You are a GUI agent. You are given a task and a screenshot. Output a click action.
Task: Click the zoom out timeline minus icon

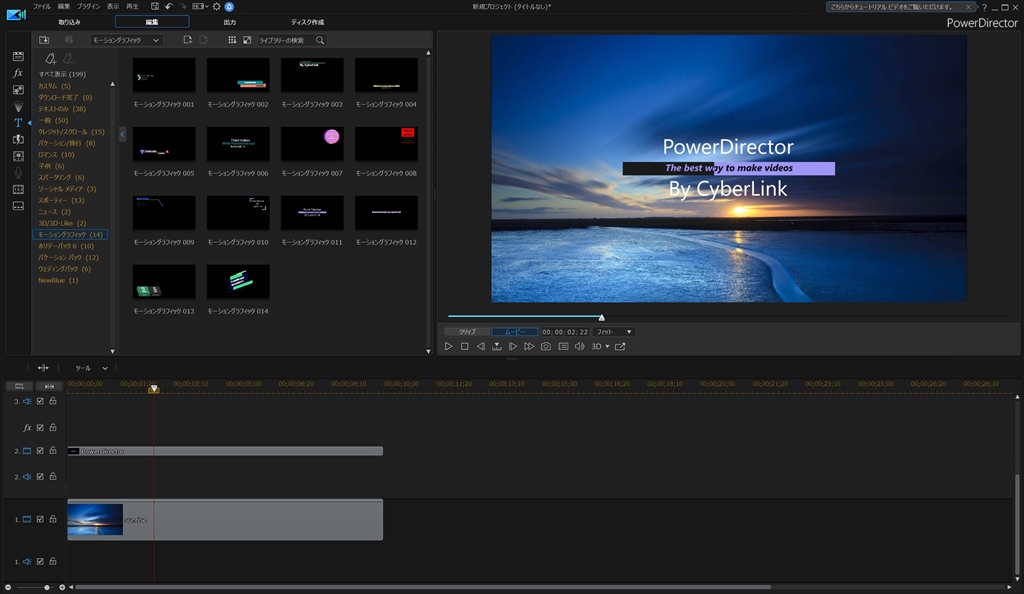coord(8,587)
